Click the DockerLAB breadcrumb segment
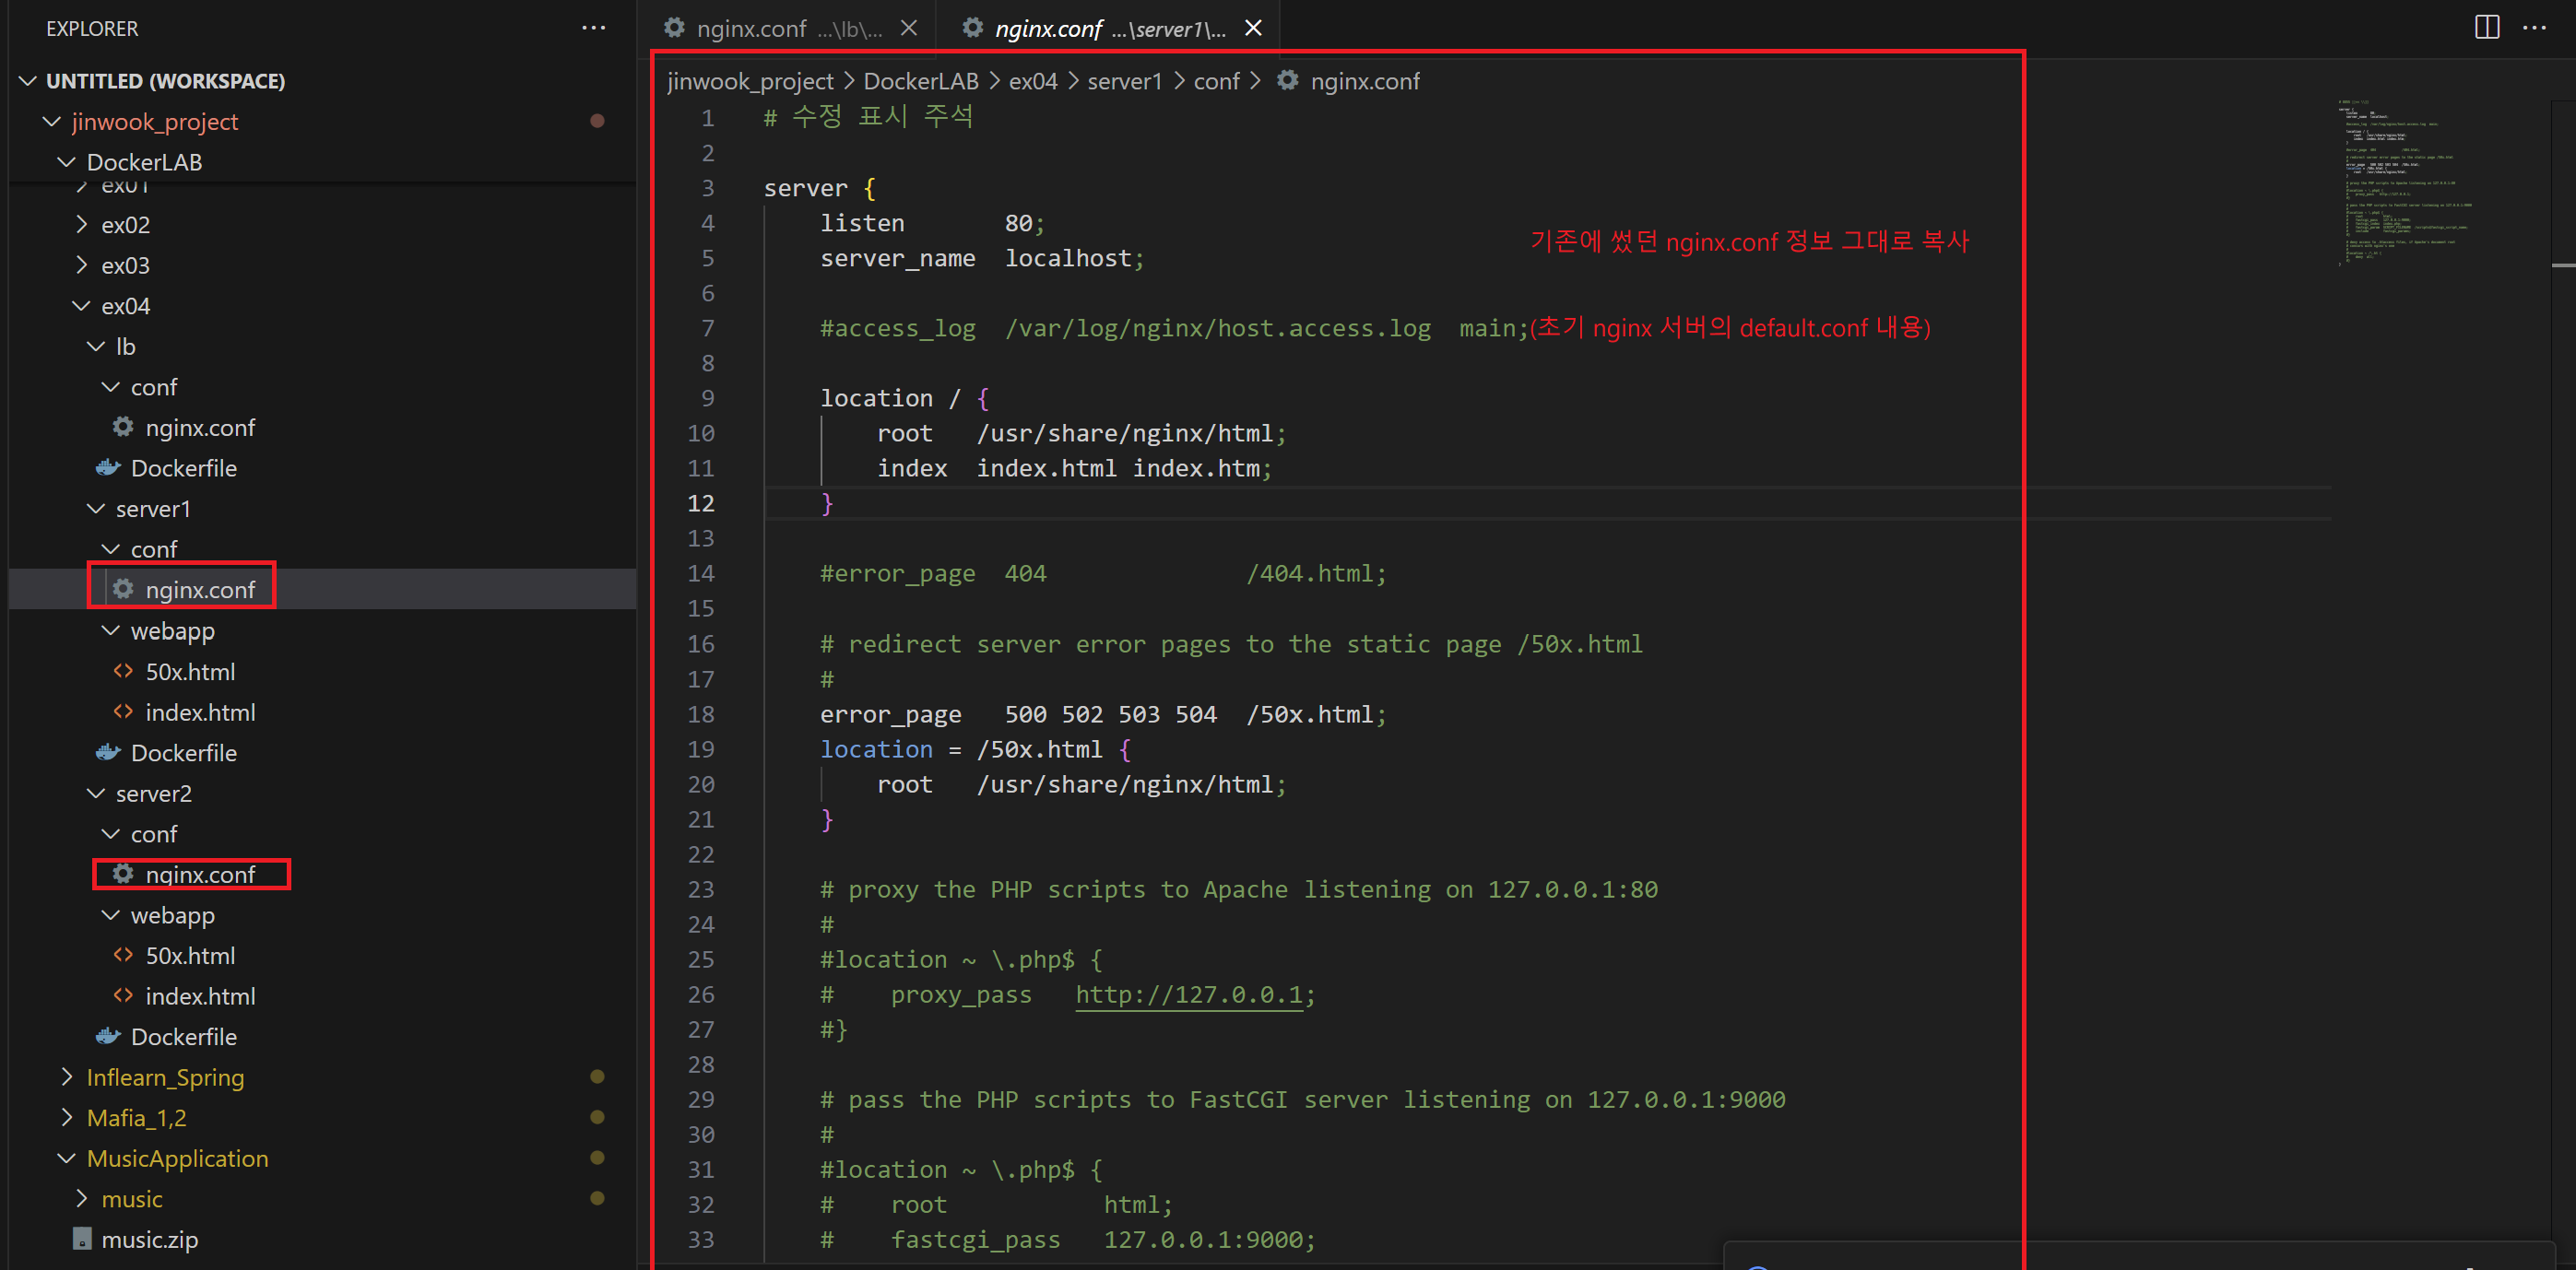Viewport: 2576px width, 1270px height. pyautogui.click(x=920, y=81)
